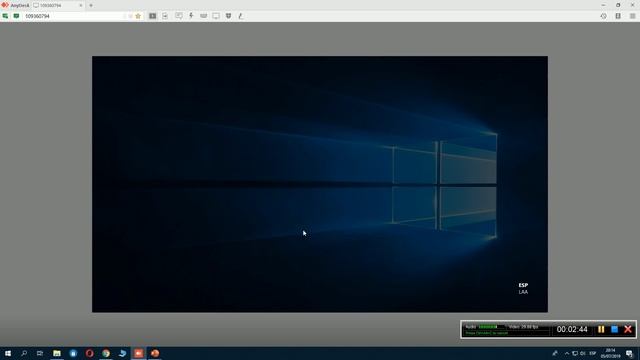This screenshot has width=640, height=360.
Task: Click the host ESP input language indicator
Action: click(593, 353)
